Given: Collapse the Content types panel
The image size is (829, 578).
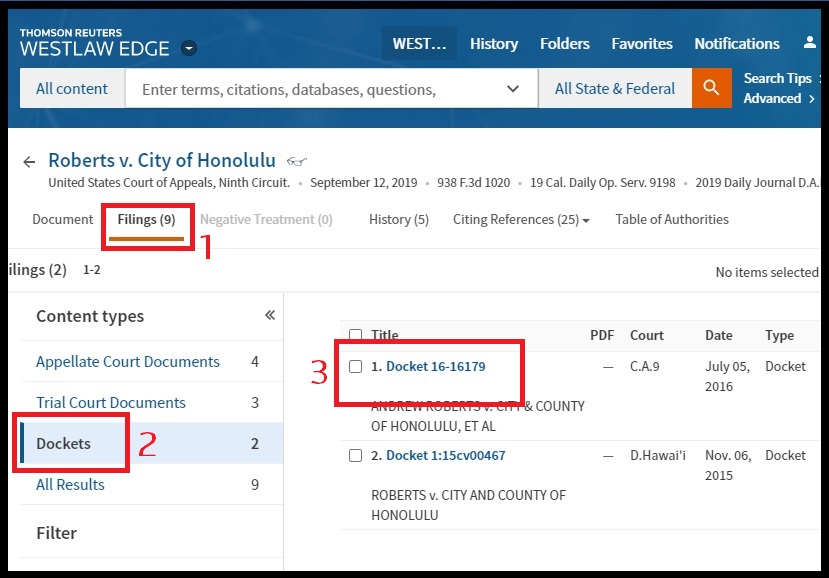Looking at the screenshot, I should pos(269,316).
